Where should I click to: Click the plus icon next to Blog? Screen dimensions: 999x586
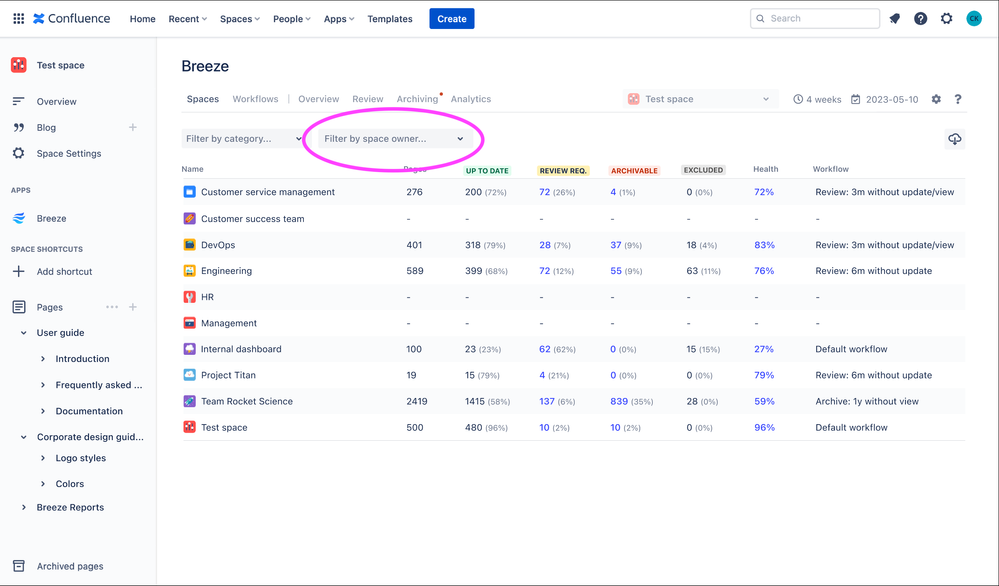(x=133, y=127)
